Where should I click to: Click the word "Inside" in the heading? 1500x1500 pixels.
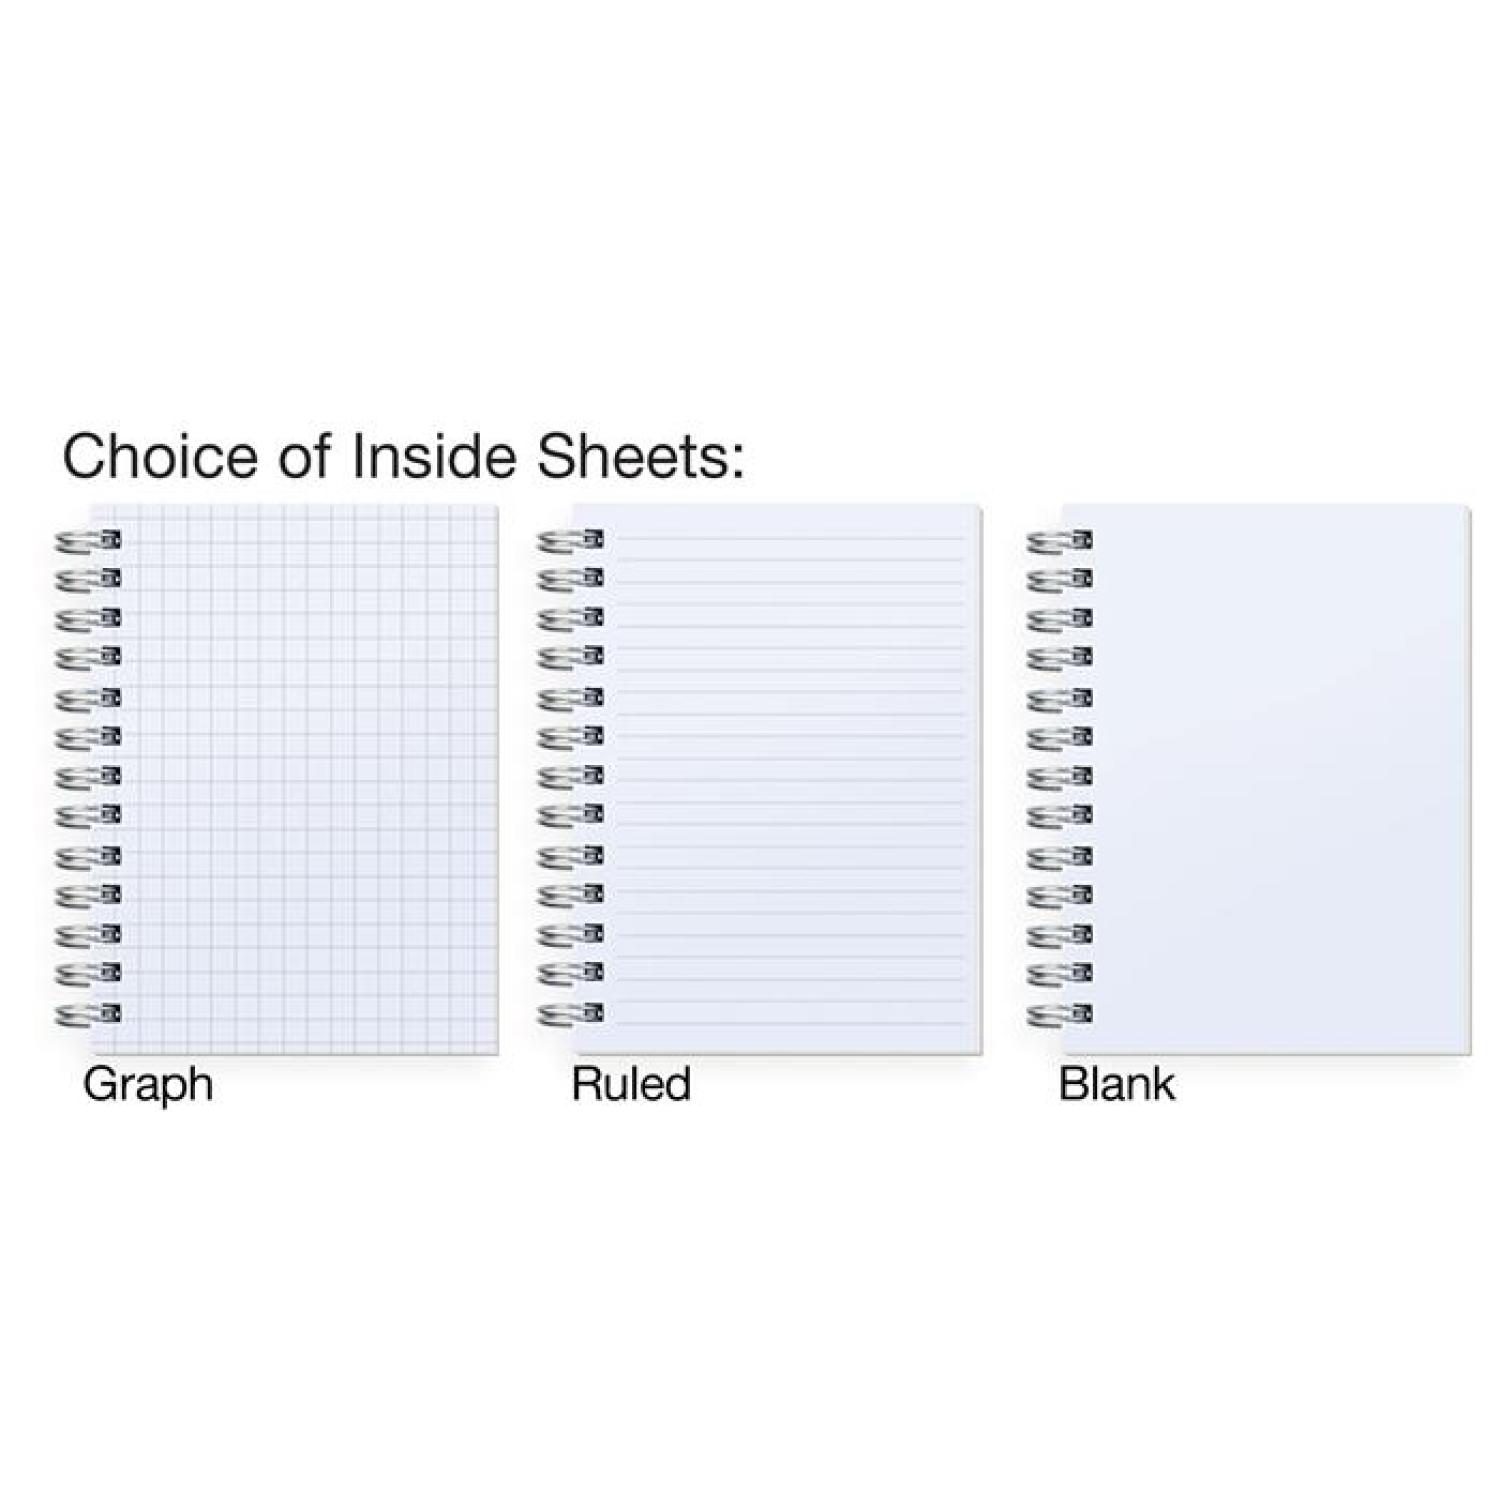(x=433, y=456)
